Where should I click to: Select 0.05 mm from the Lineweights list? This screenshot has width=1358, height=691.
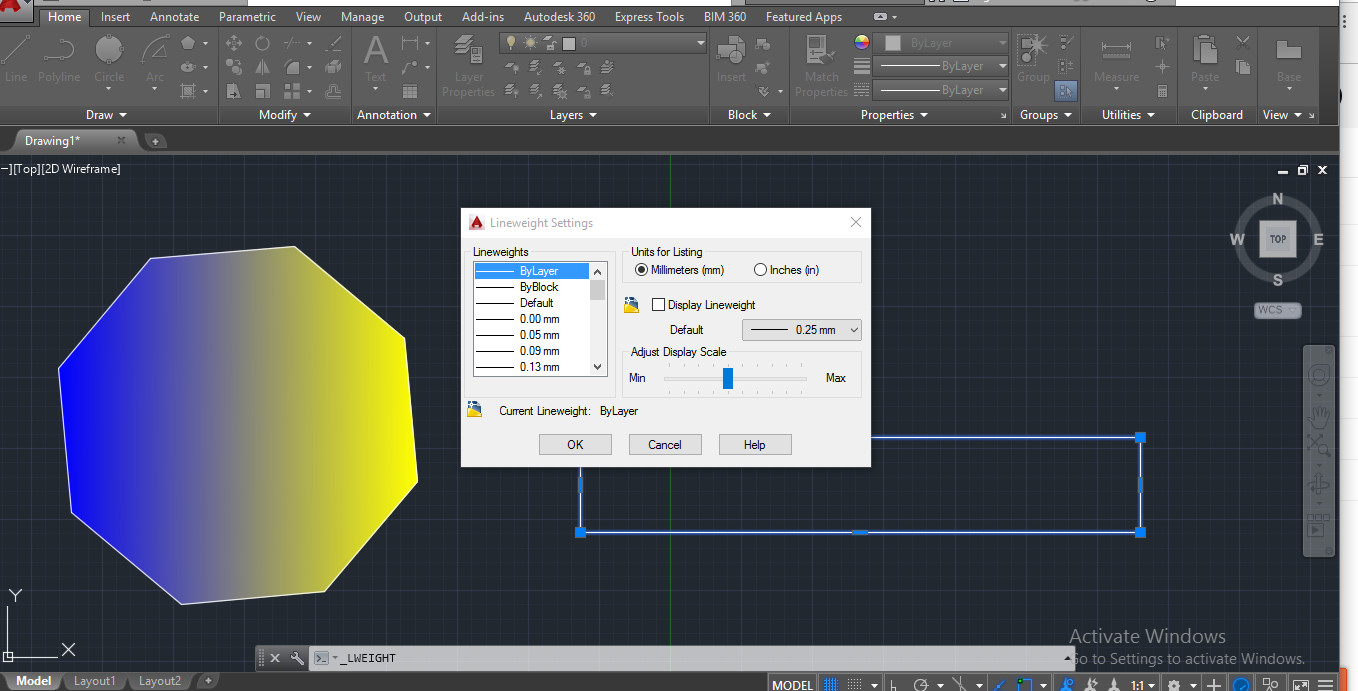pyautogui.click(x=540, y=335)
